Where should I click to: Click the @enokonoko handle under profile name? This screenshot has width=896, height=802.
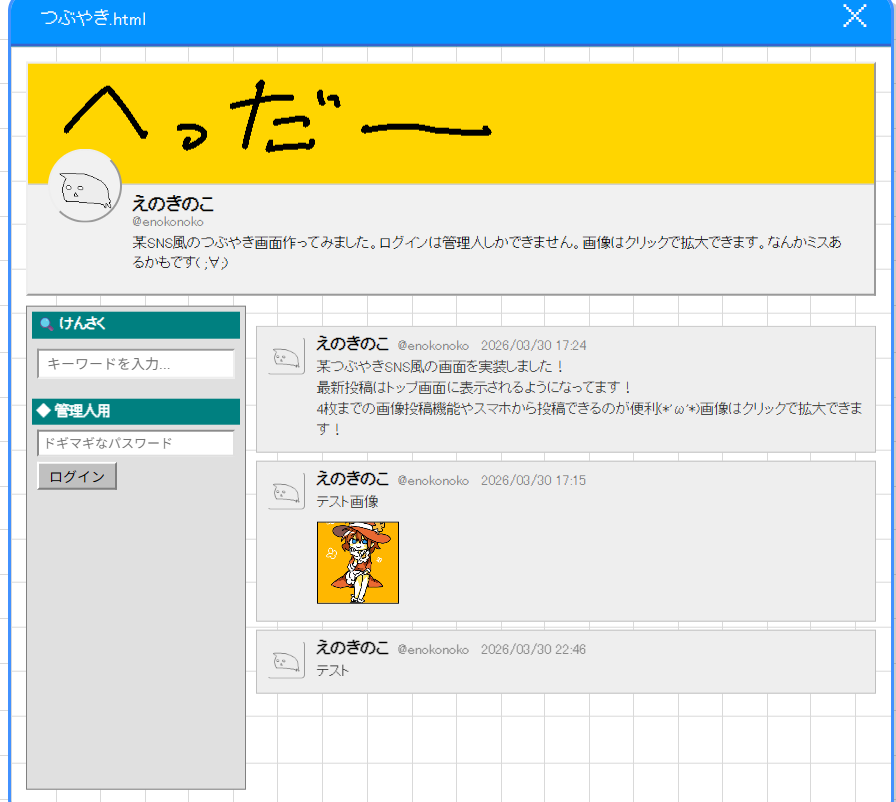pos(167,221)
